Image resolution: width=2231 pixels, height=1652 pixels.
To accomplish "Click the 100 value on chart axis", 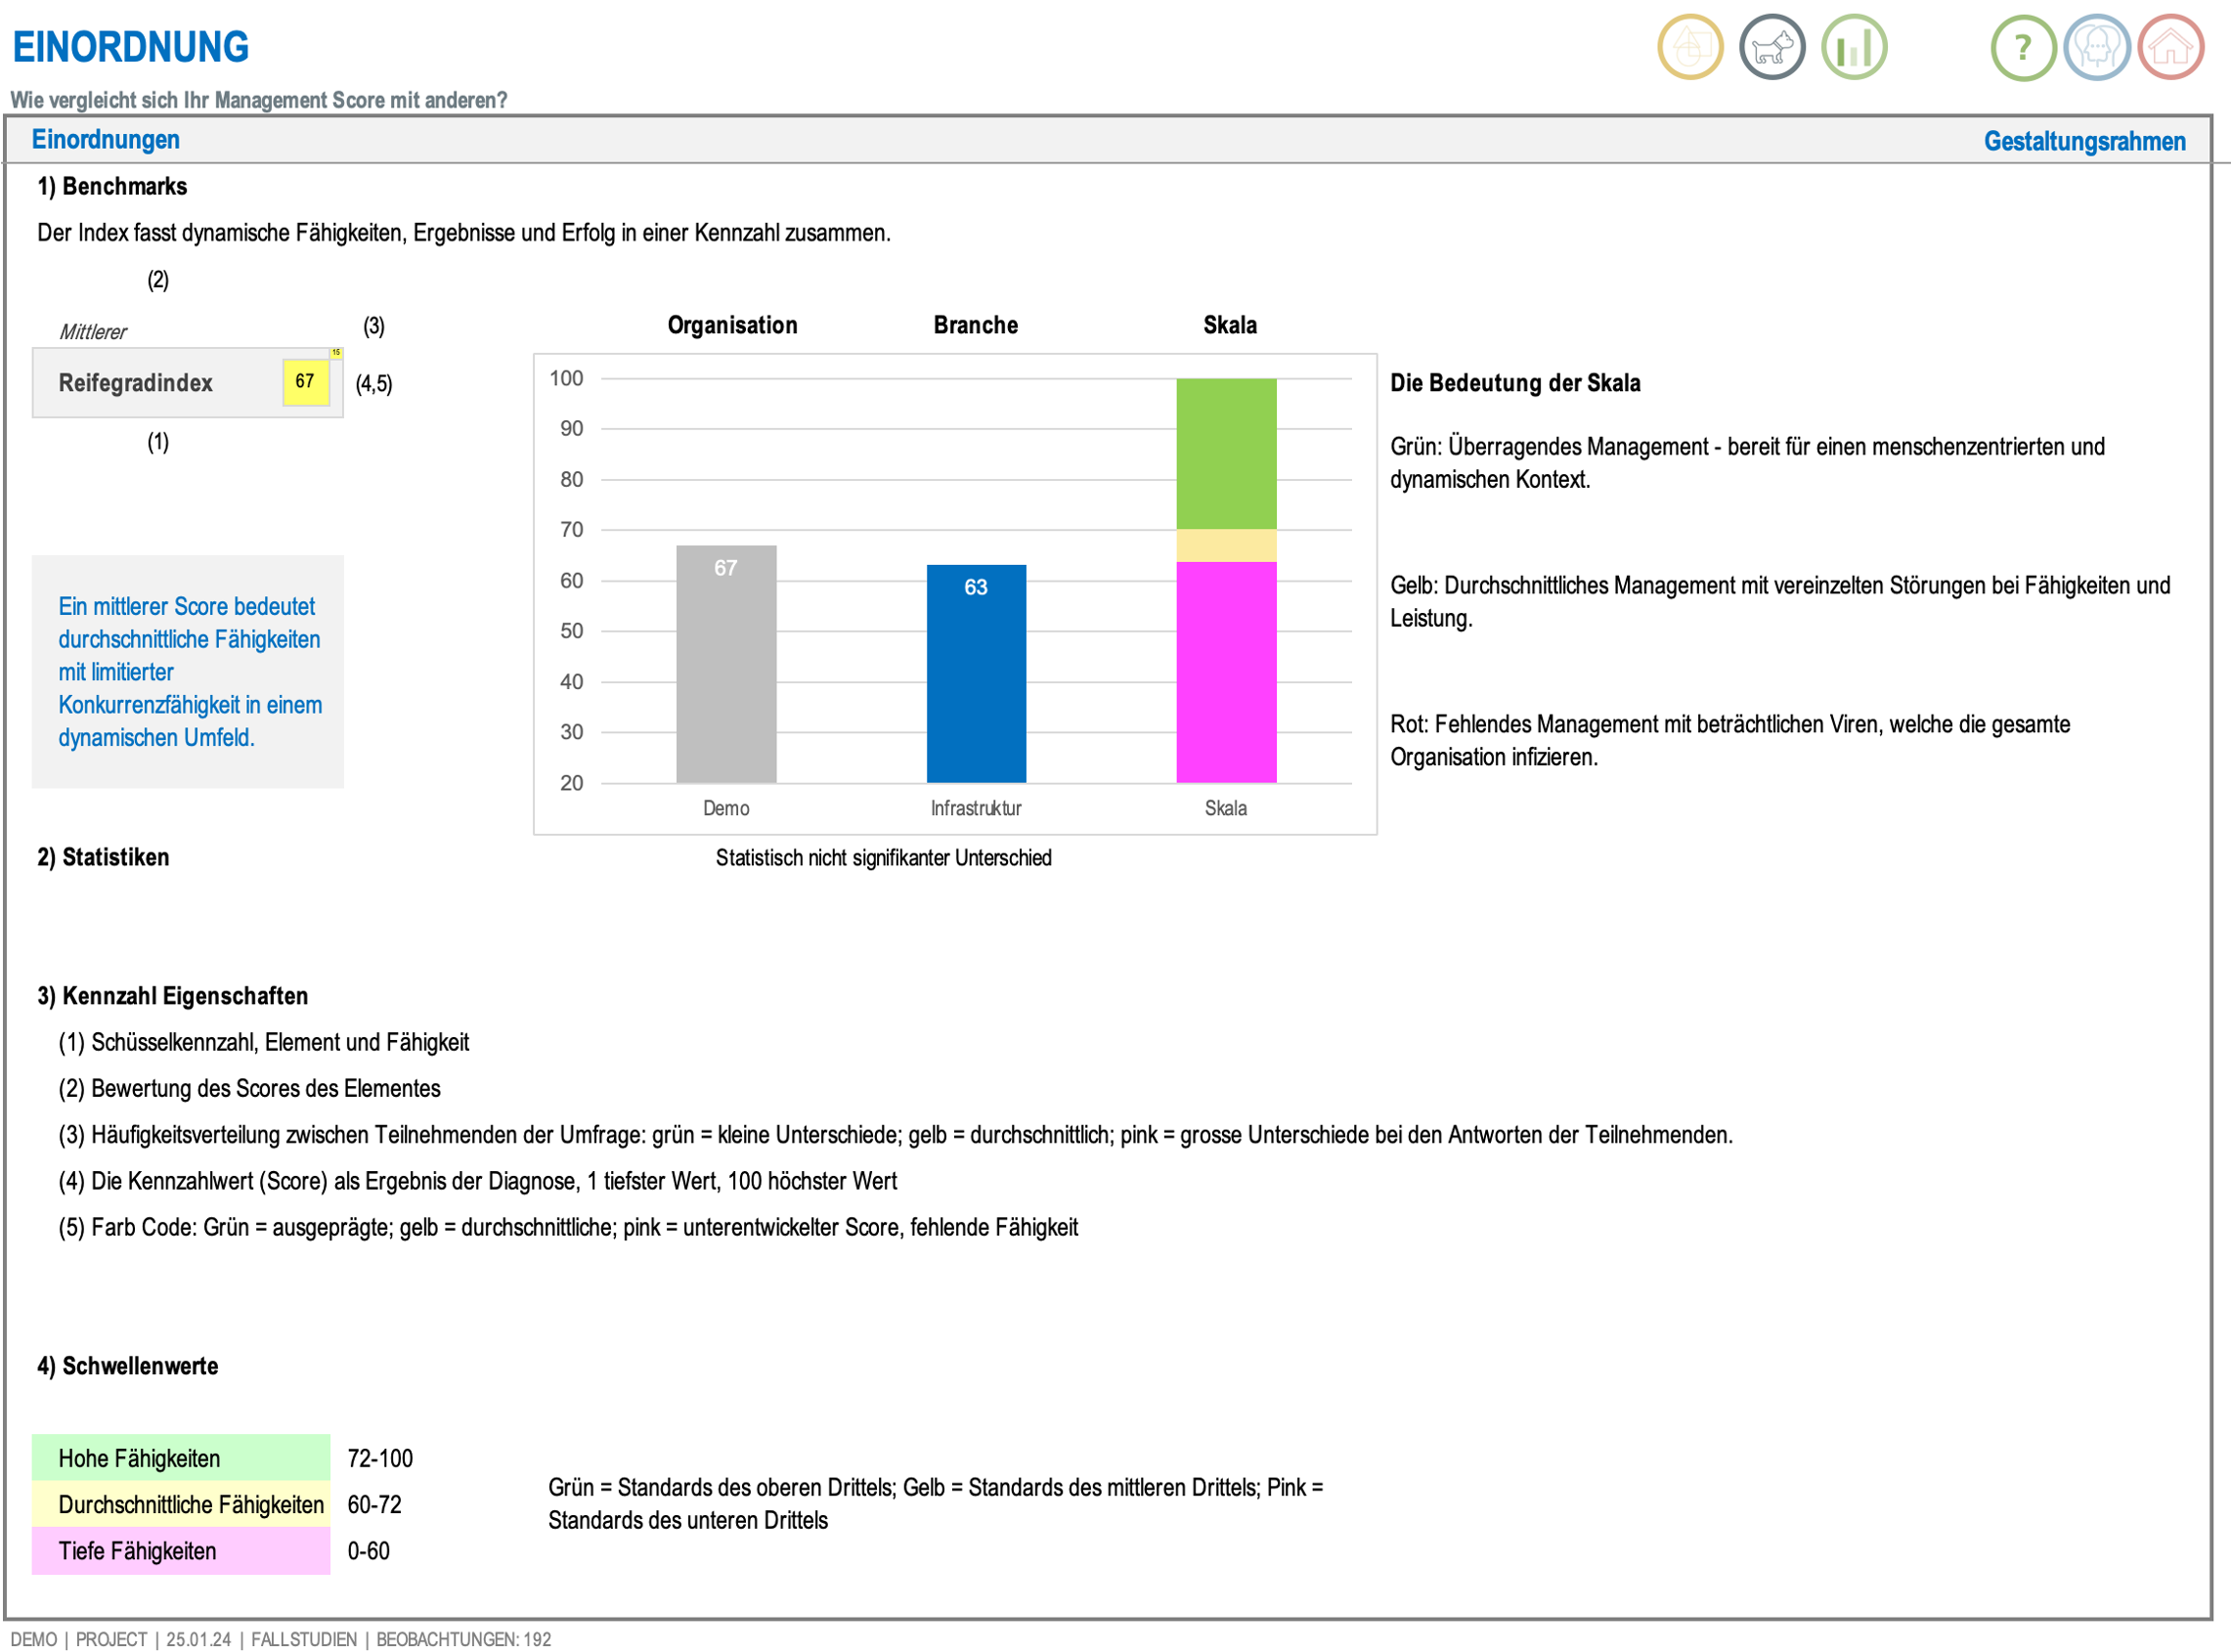I will 566,378.
